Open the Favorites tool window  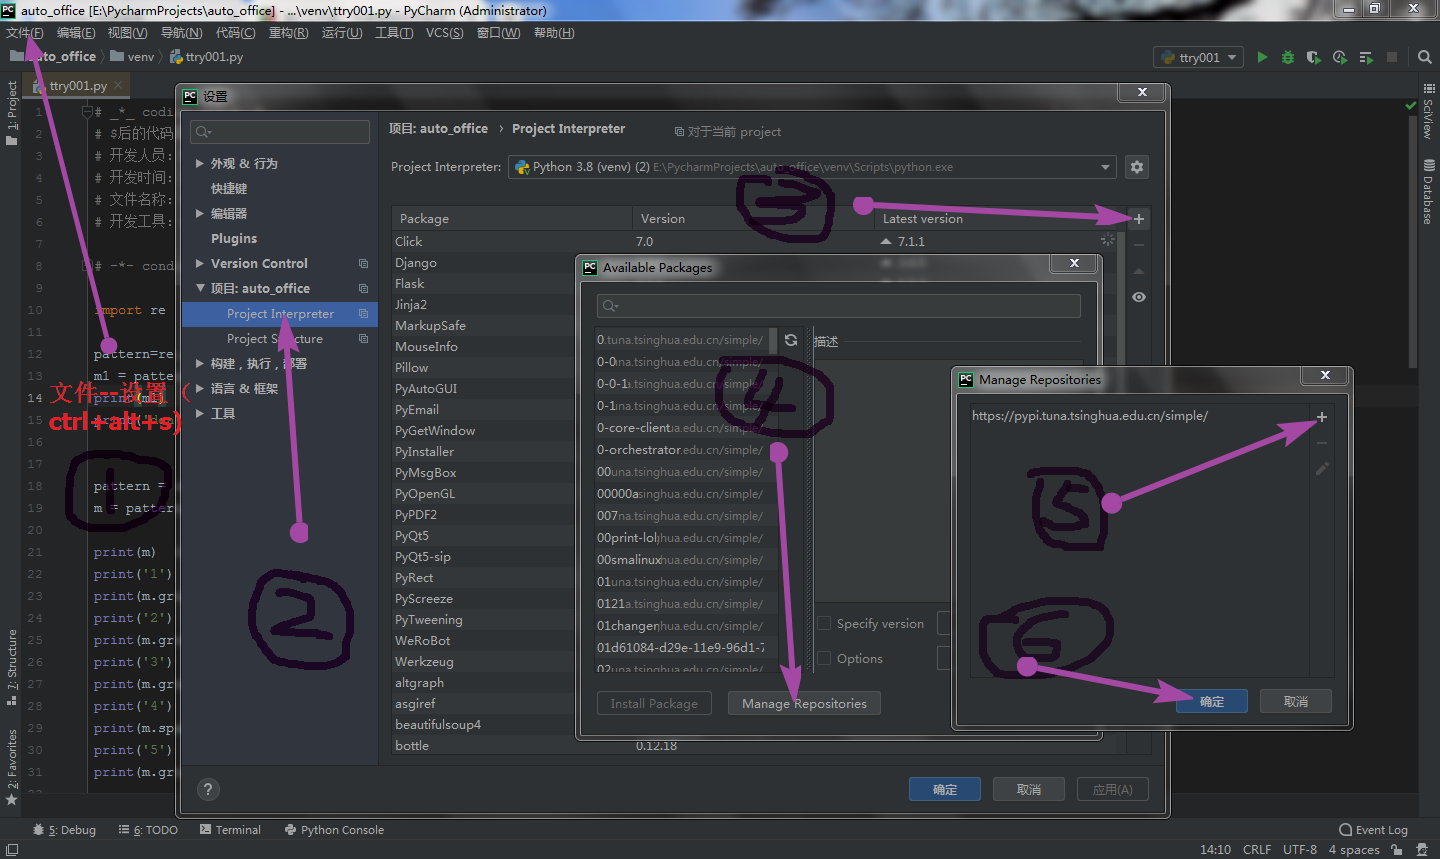click(12, 767)
